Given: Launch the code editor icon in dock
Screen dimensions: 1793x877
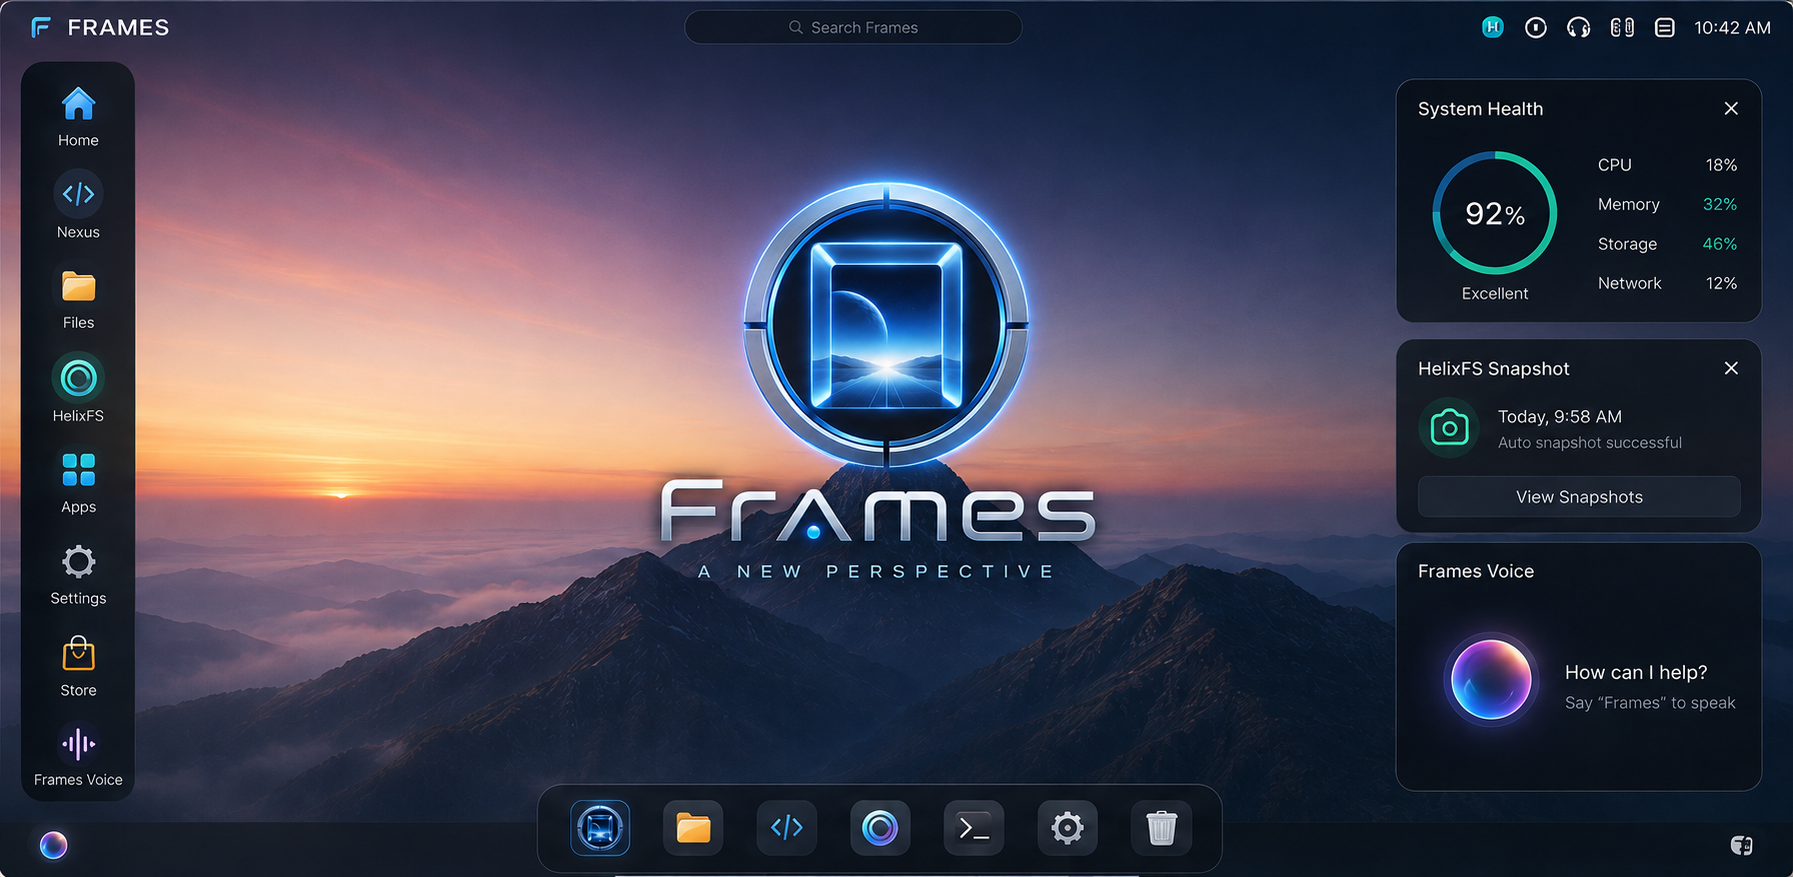Looking at the screenshot, I should [x=787, y=828].
